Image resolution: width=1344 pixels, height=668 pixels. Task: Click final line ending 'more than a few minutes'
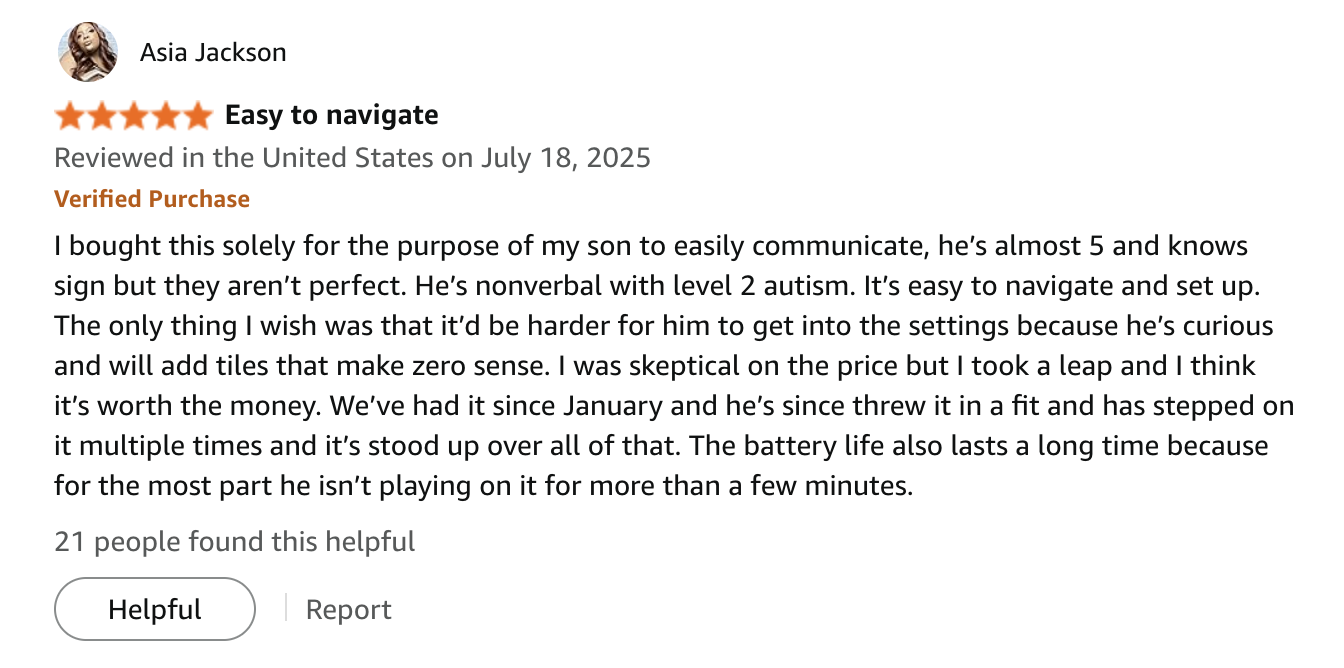click(x=484, y=486)
